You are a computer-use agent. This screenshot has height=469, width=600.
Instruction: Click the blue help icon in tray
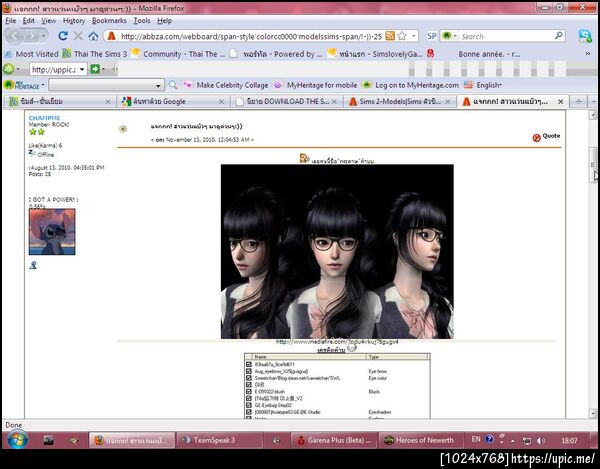coord(489,439)
